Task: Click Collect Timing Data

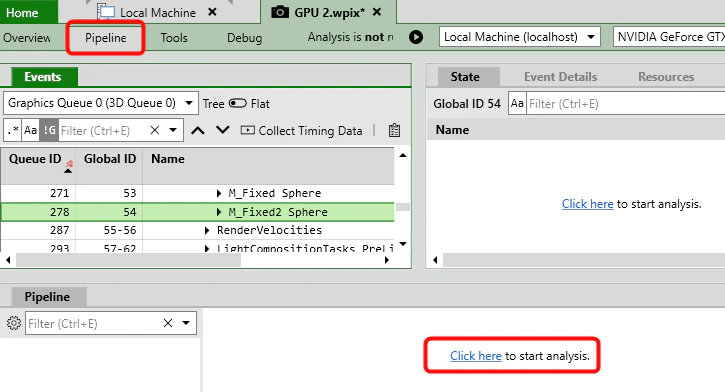Action: (301, 131)
